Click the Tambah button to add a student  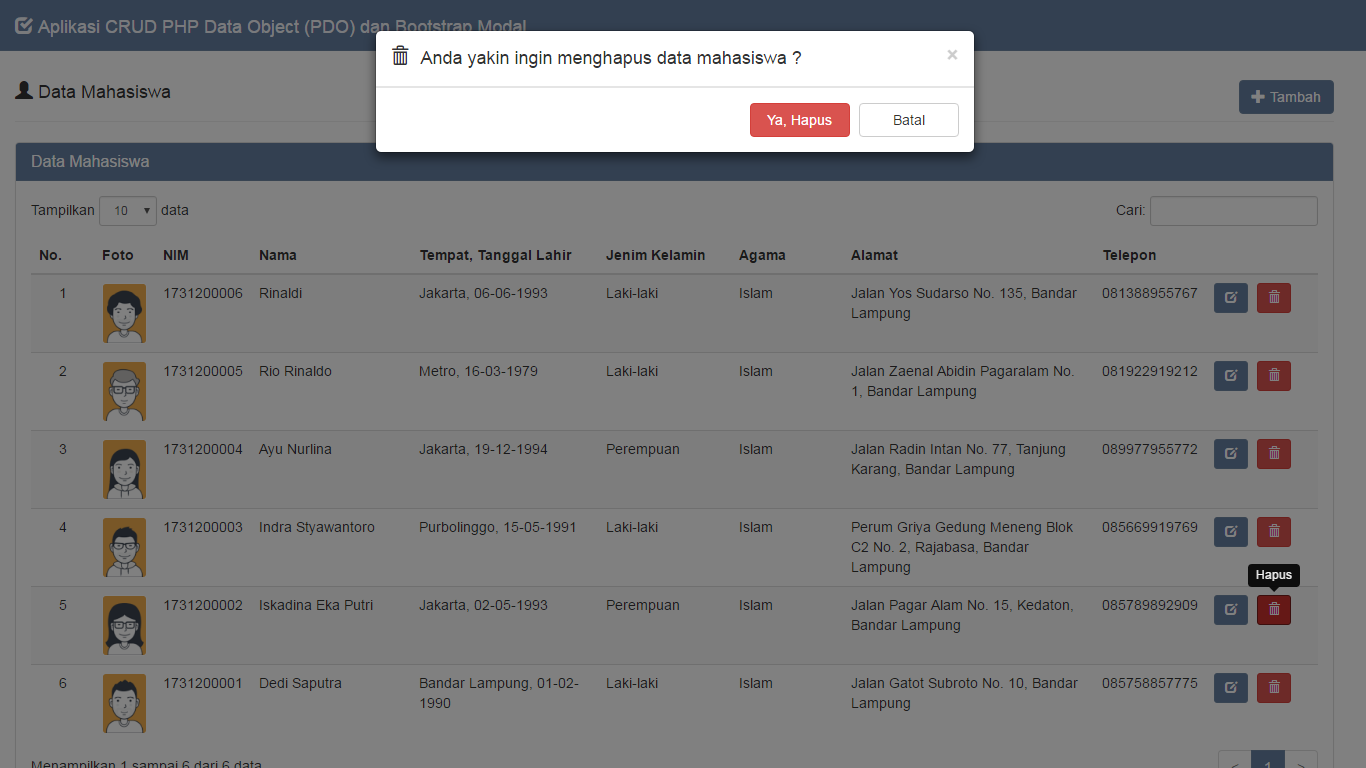point(1285,97)
